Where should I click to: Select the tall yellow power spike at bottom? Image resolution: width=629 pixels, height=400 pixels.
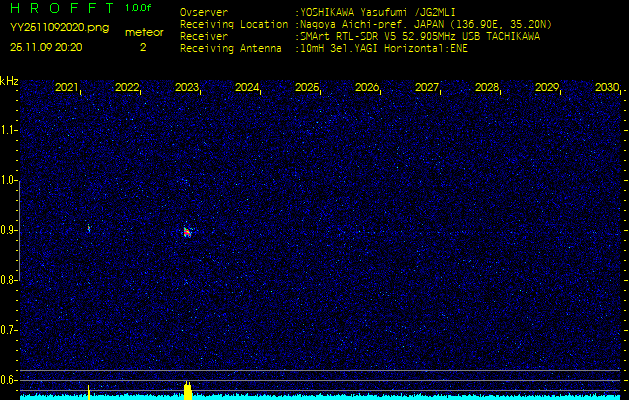coord(187,389)
